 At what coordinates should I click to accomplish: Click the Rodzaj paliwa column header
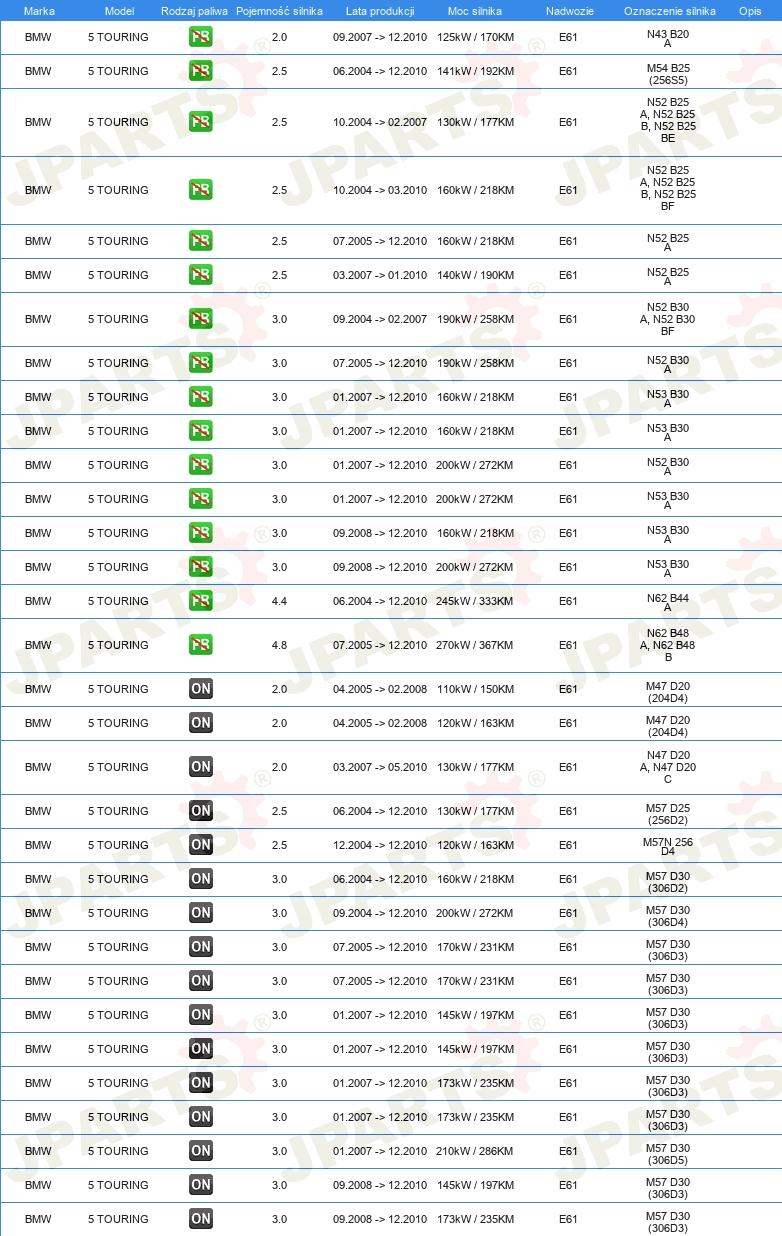pyautogui.click(x=195, y=11)
